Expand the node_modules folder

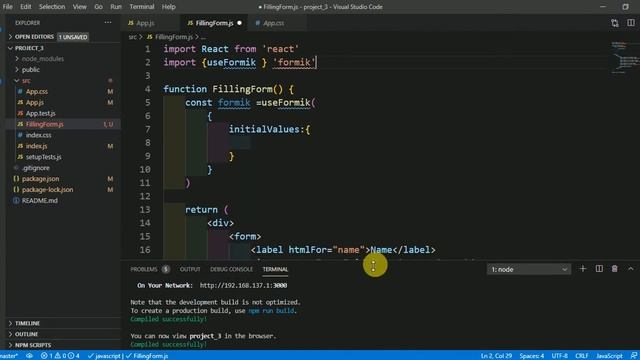(x=42, y=59)
